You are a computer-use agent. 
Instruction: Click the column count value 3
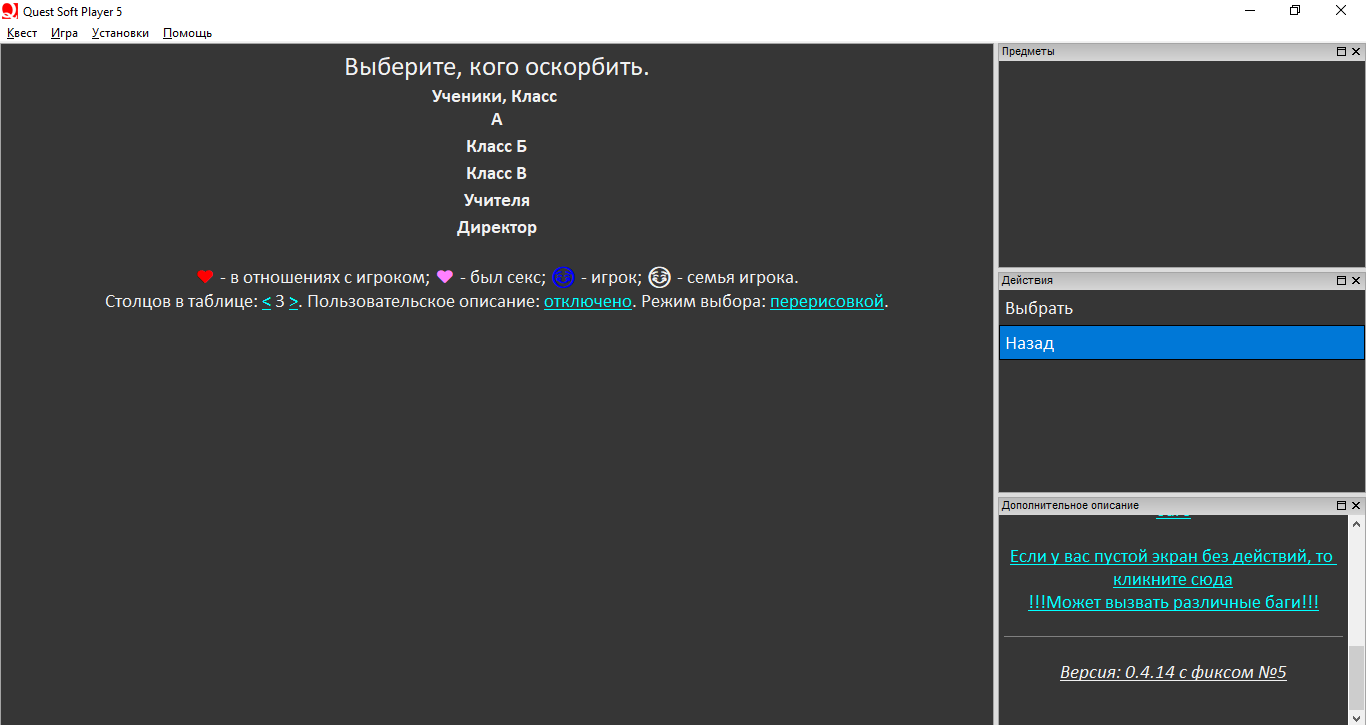pos(280,301)
